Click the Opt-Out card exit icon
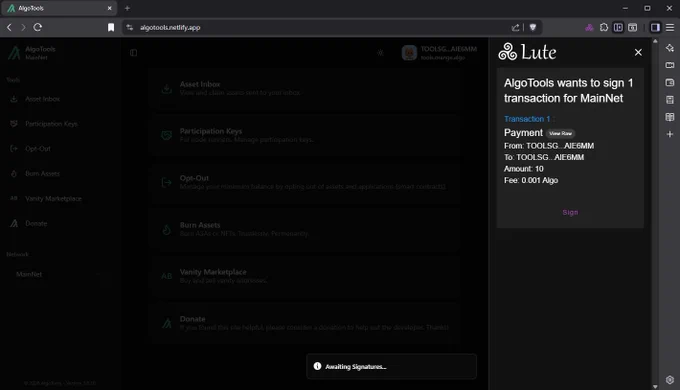Screen dimensions: 680x390 (x=167, y=182)
